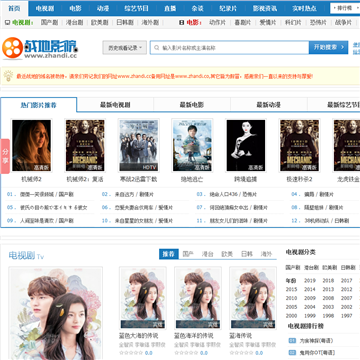Open year 2019 under 电视剧分类

310,281
